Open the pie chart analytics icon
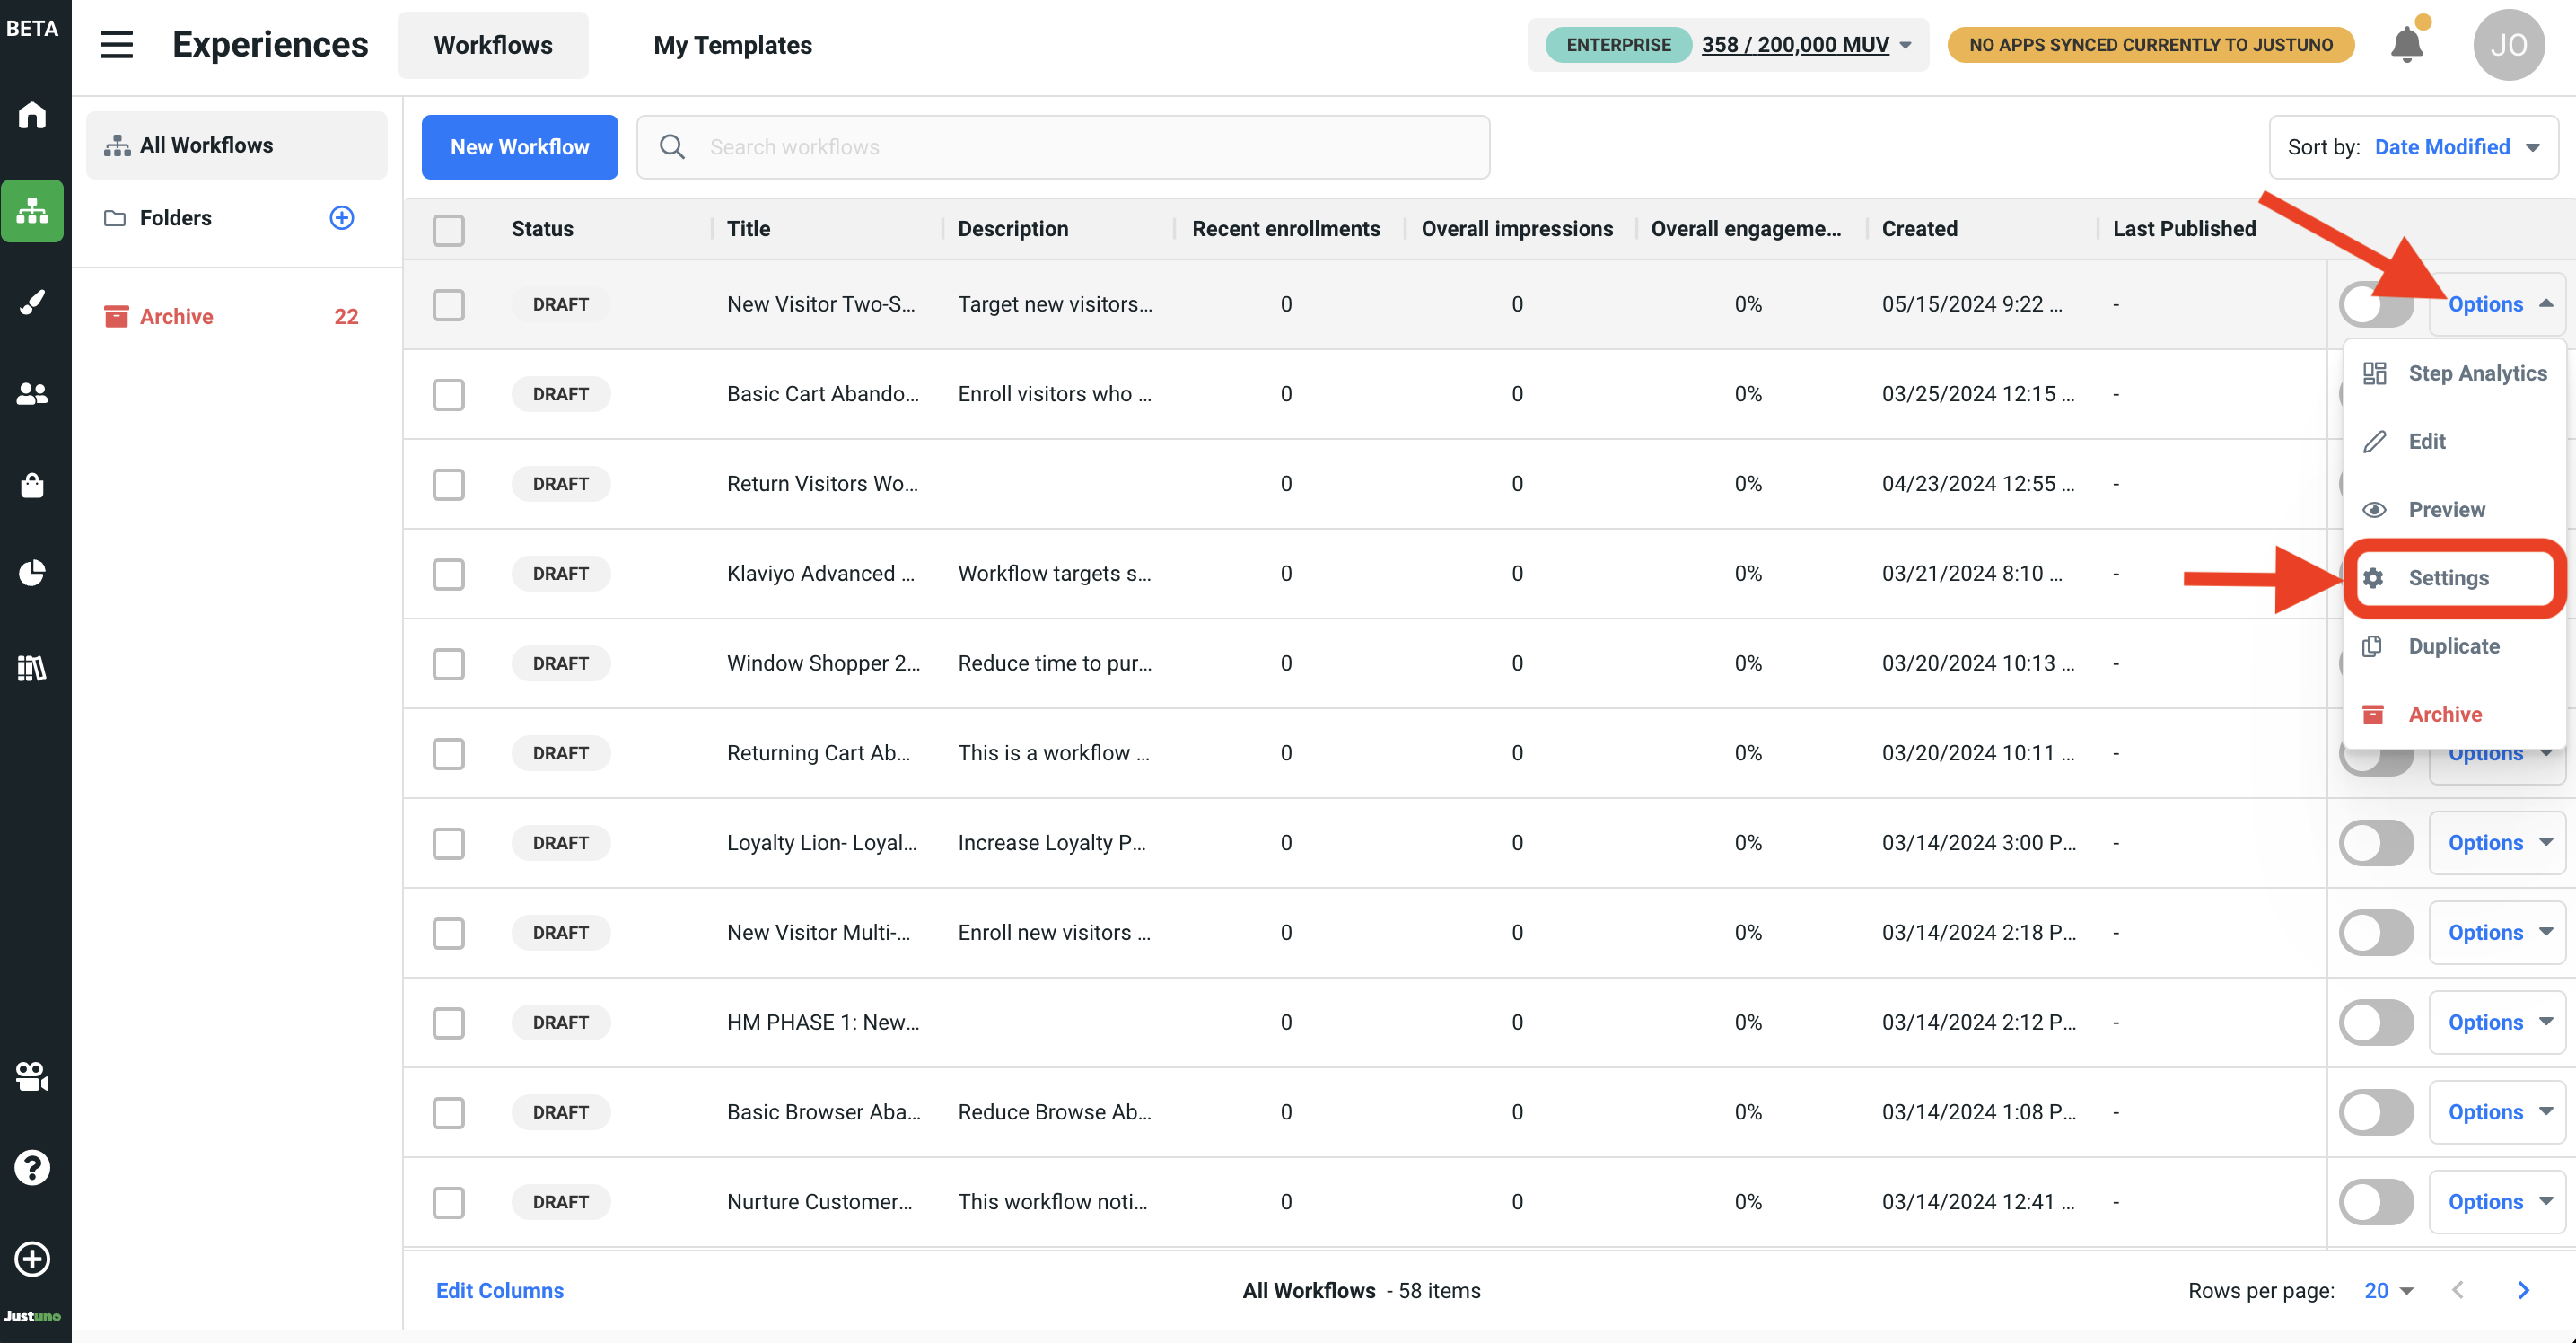Image resolution: width=2576 pixels, height=1343 pixels. tap(32, 573)
